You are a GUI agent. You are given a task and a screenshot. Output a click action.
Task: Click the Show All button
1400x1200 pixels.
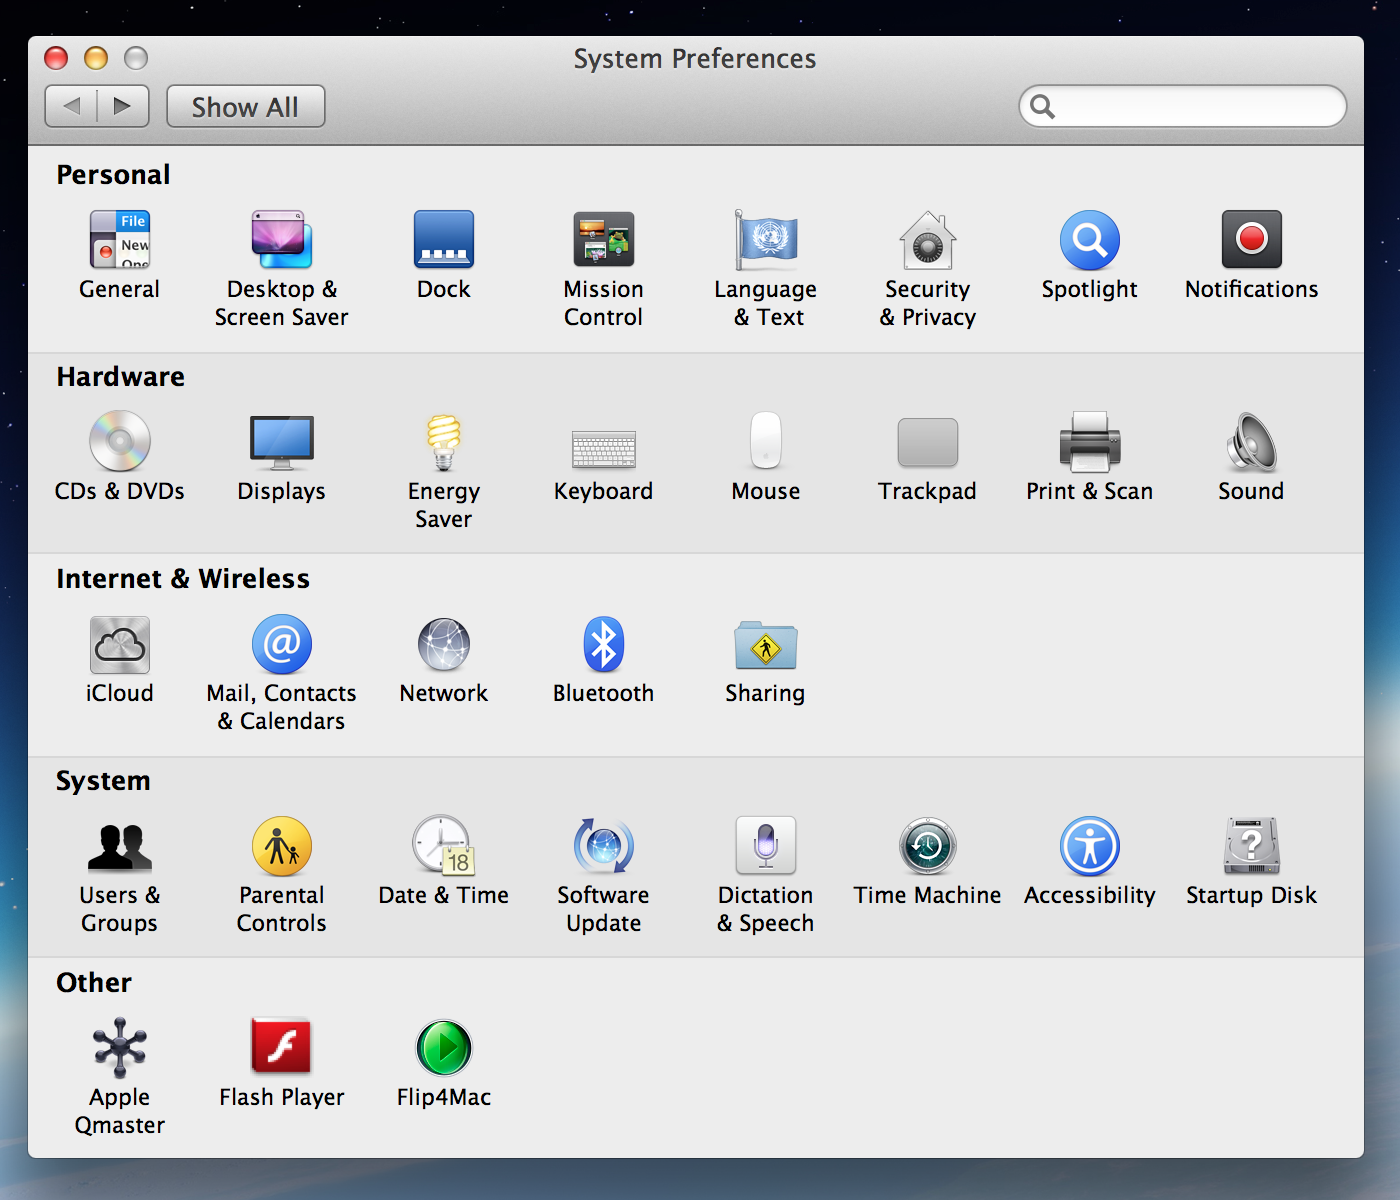(x=246, y=106)
